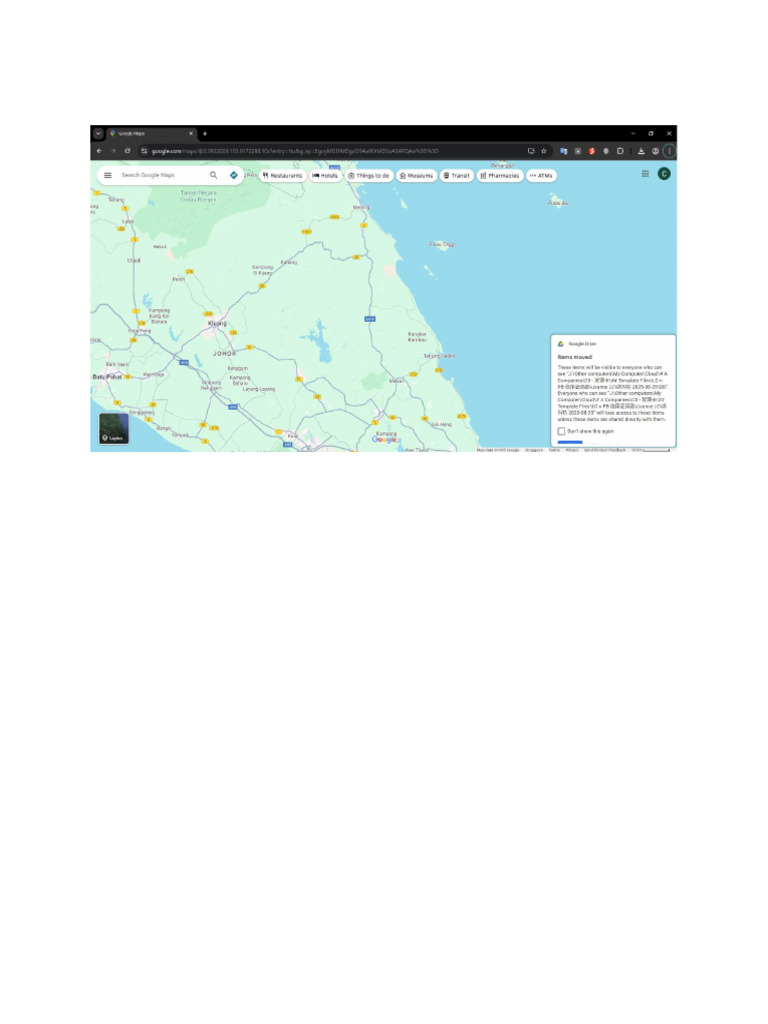Click the JOHOR state label
The image size is (768, 1024).
[225, 353]
